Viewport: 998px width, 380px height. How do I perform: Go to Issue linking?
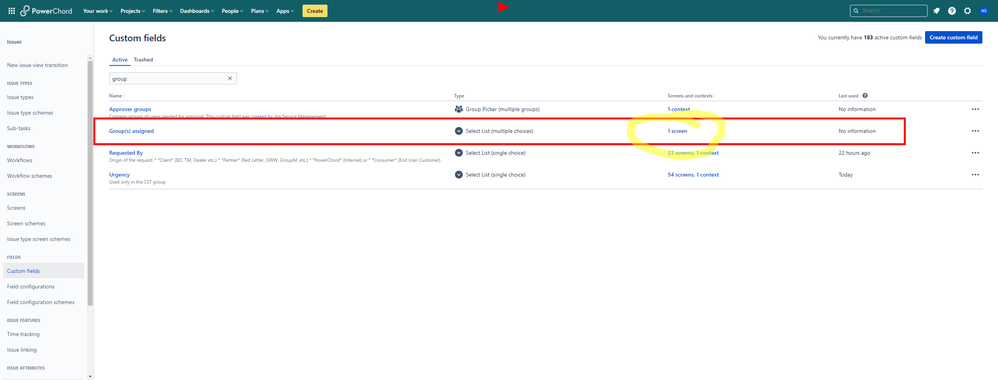(22, 349)
